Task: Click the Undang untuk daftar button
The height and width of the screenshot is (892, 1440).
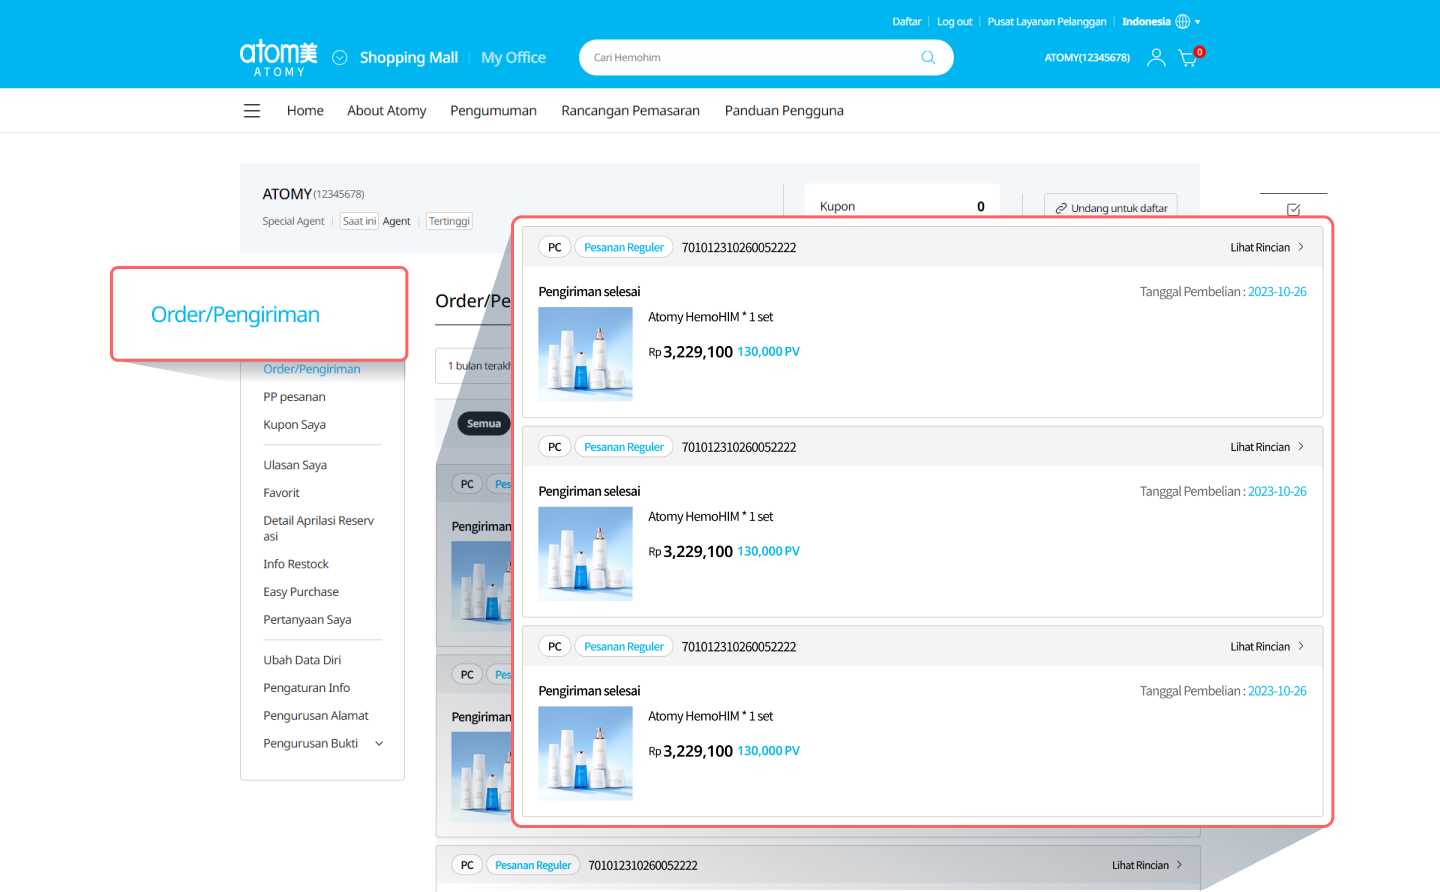Action: pos(1110,208)
